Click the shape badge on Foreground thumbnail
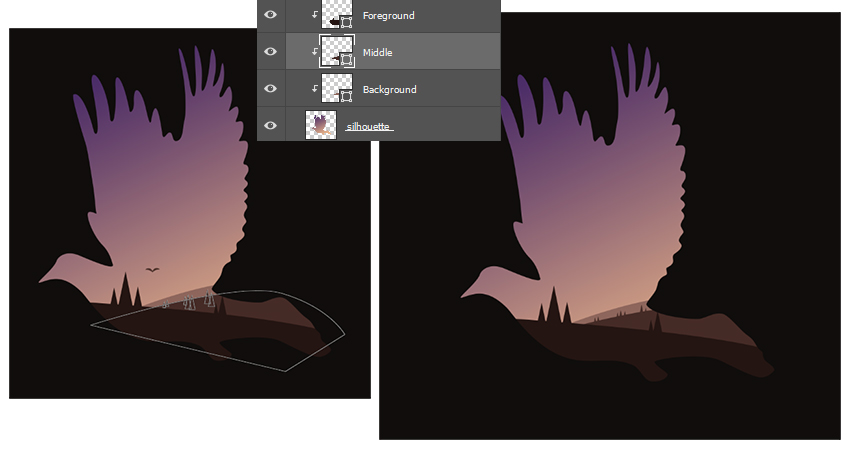This screenshot has height=456, width=850. tap(346, 21)
